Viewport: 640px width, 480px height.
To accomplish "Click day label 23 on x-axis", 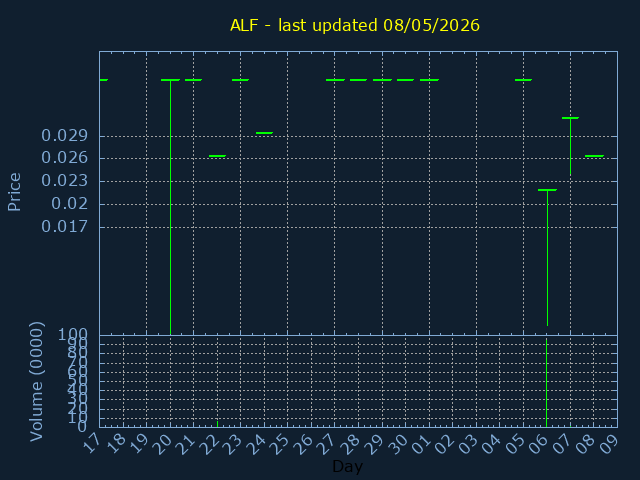I will click(x=233, y=444).
